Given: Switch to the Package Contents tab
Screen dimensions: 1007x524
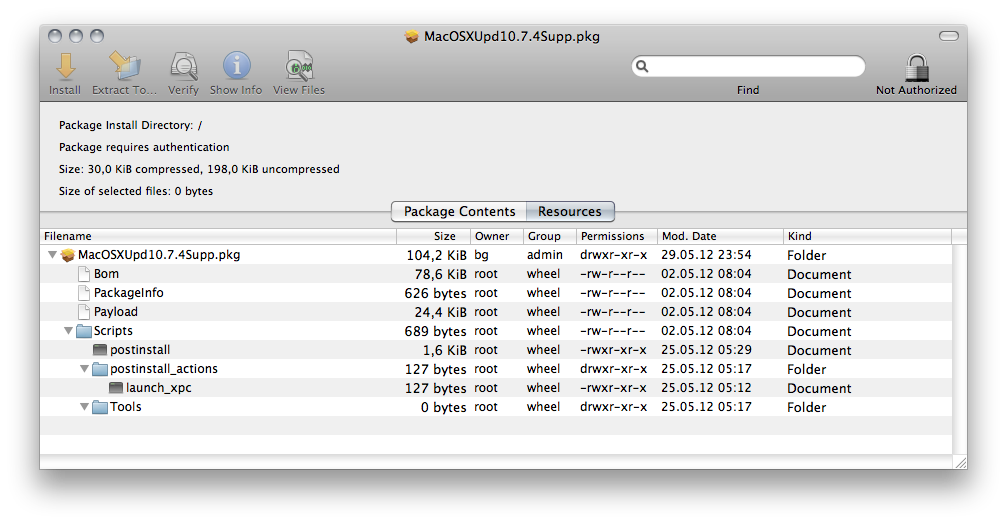Looking at the screenshot, I should [x=459, y=211].
